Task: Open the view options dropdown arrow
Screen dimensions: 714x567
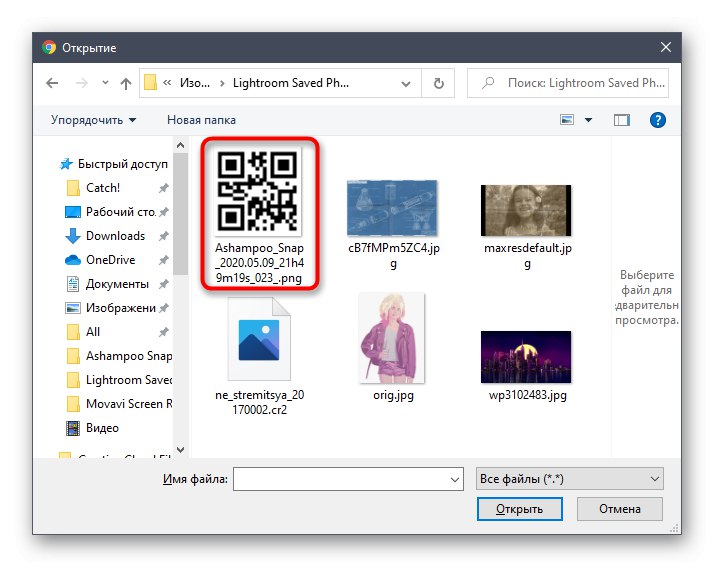Action: pyautogui.click(x=588, y=120)
